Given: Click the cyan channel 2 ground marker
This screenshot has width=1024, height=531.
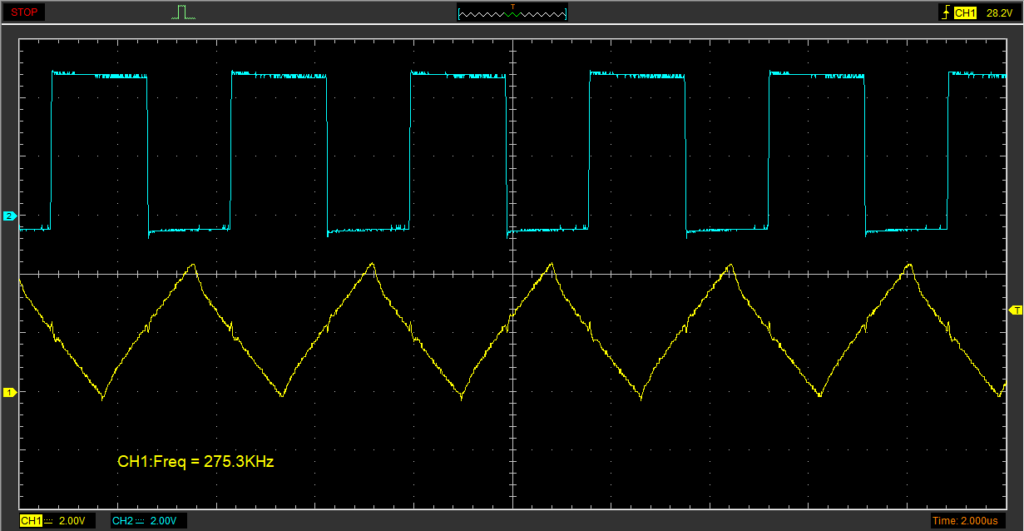Looking at the screenshot, I should [x=9, y=216].
